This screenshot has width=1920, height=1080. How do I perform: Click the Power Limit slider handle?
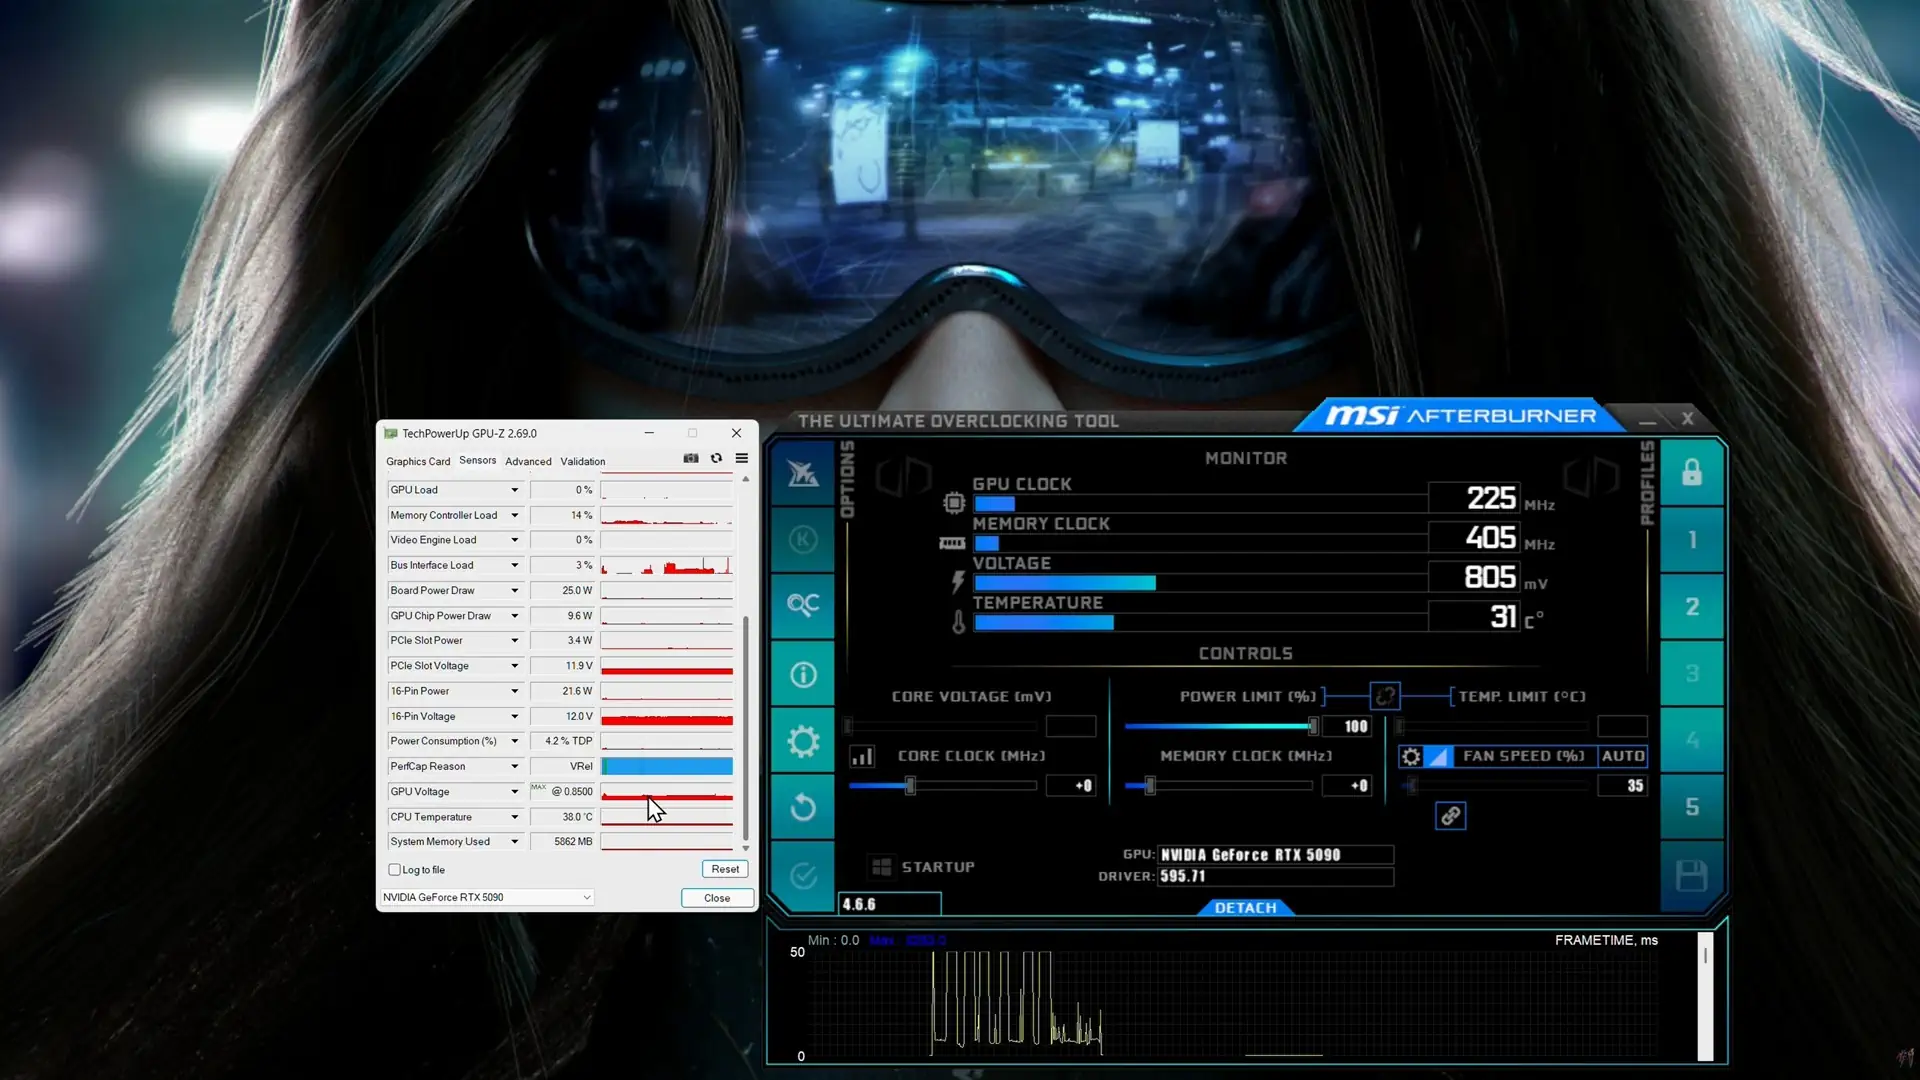1313,726
